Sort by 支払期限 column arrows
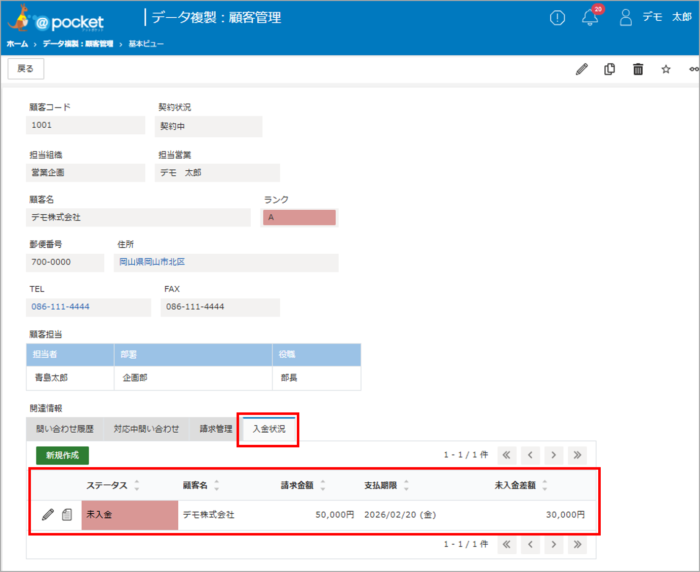 (x=406, y=485)
